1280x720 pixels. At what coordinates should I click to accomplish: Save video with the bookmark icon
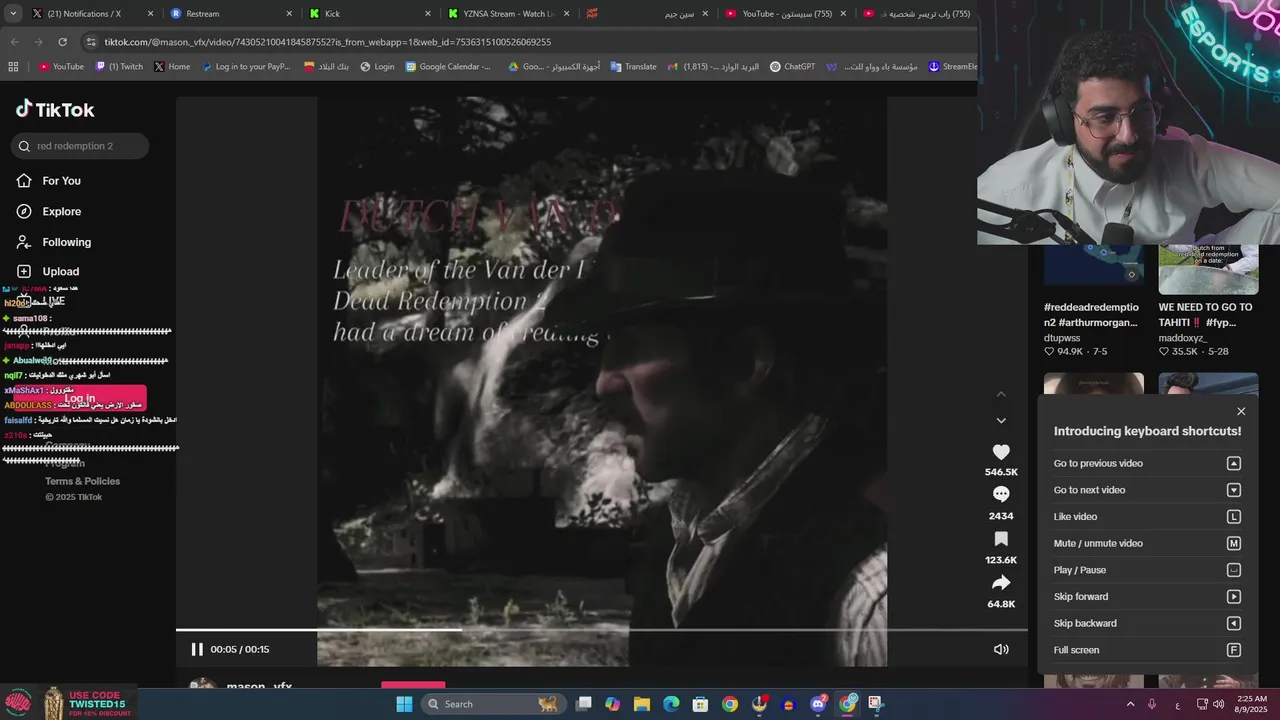(1001, 539)
